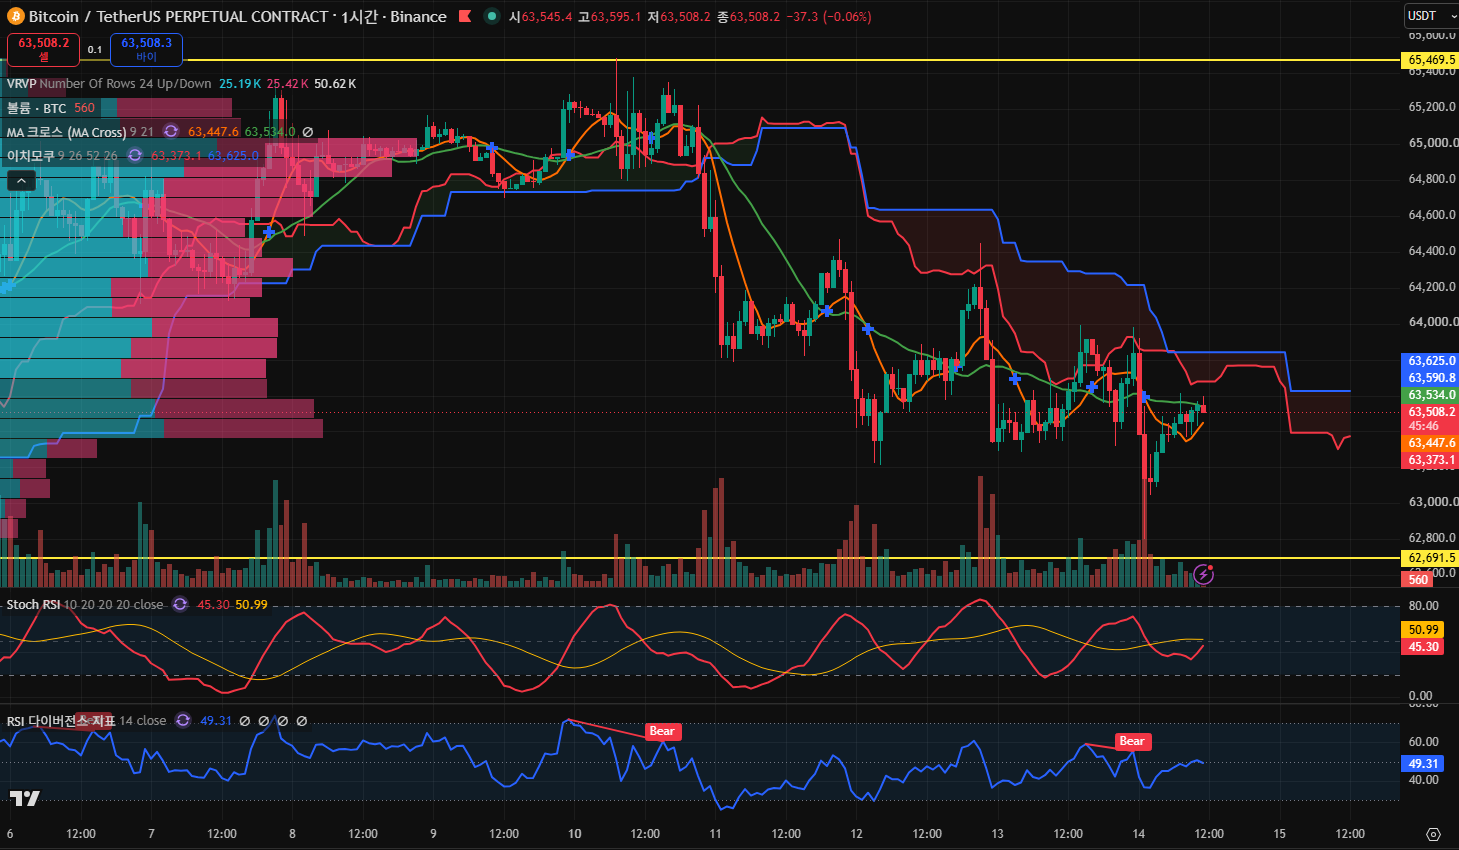Click purple refresh icon in RSI divergence legend
Screen dimensions: 1459x850
(x=183, y=721)
